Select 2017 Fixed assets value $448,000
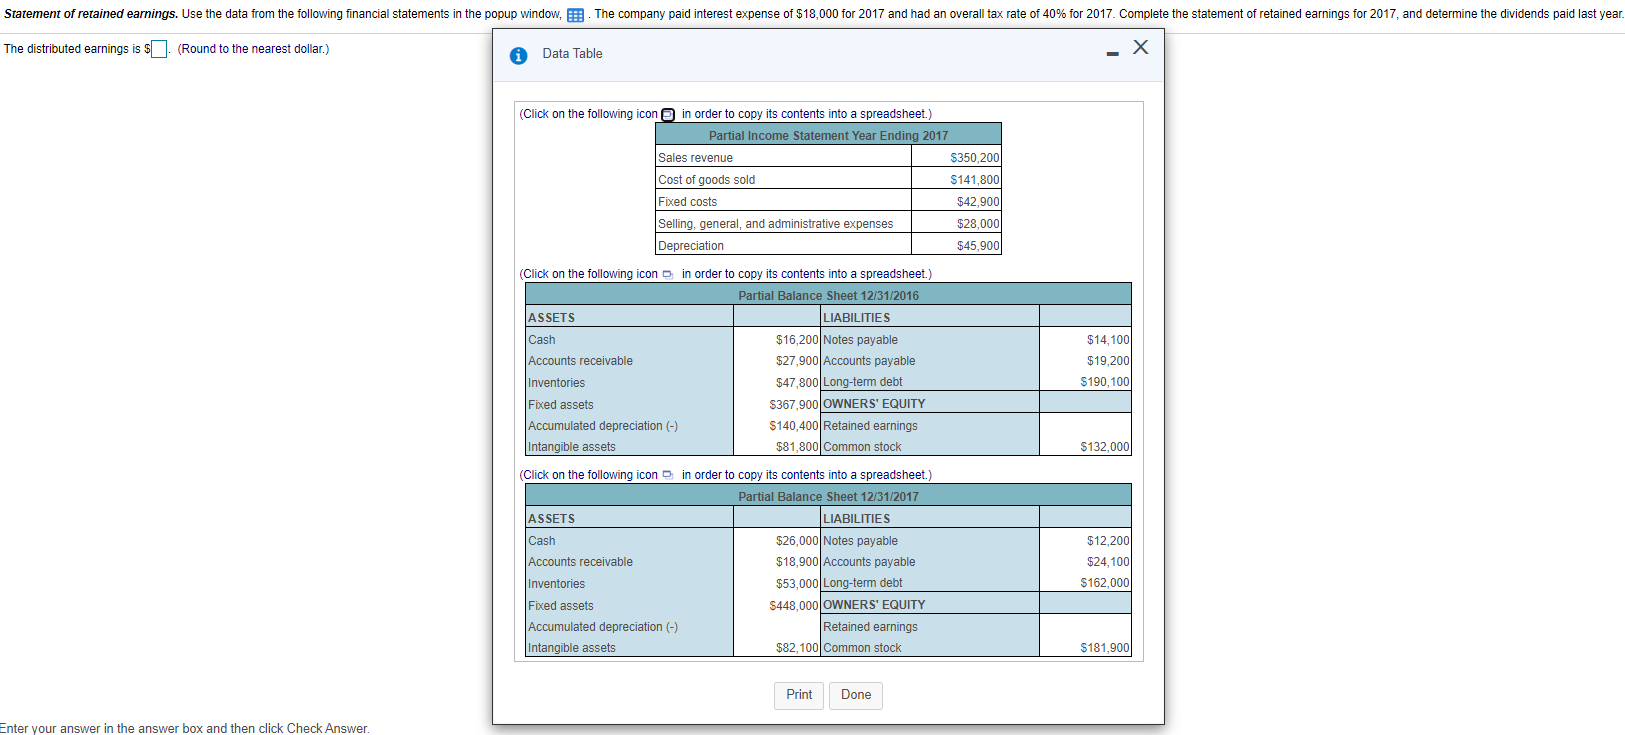The height and width of the screenshot is (735, 1625). [x=794, y=606]
